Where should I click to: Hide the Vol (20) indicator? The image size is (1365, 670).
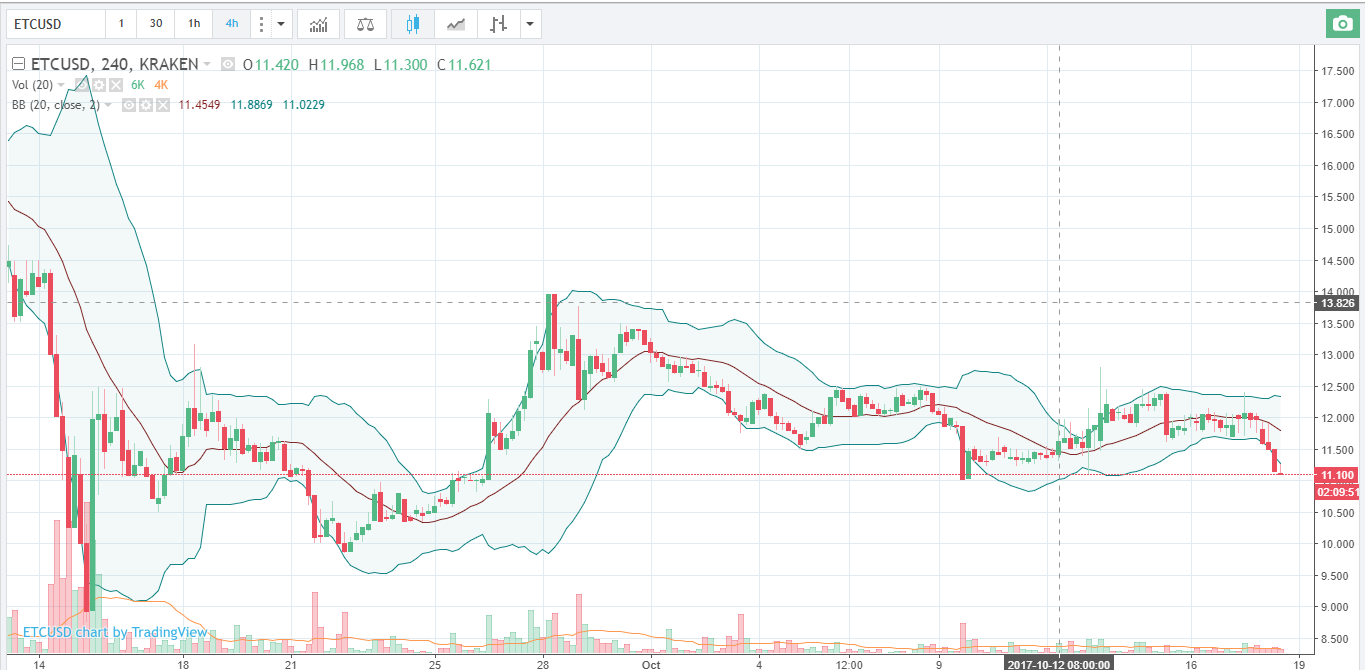click(83, 85)
